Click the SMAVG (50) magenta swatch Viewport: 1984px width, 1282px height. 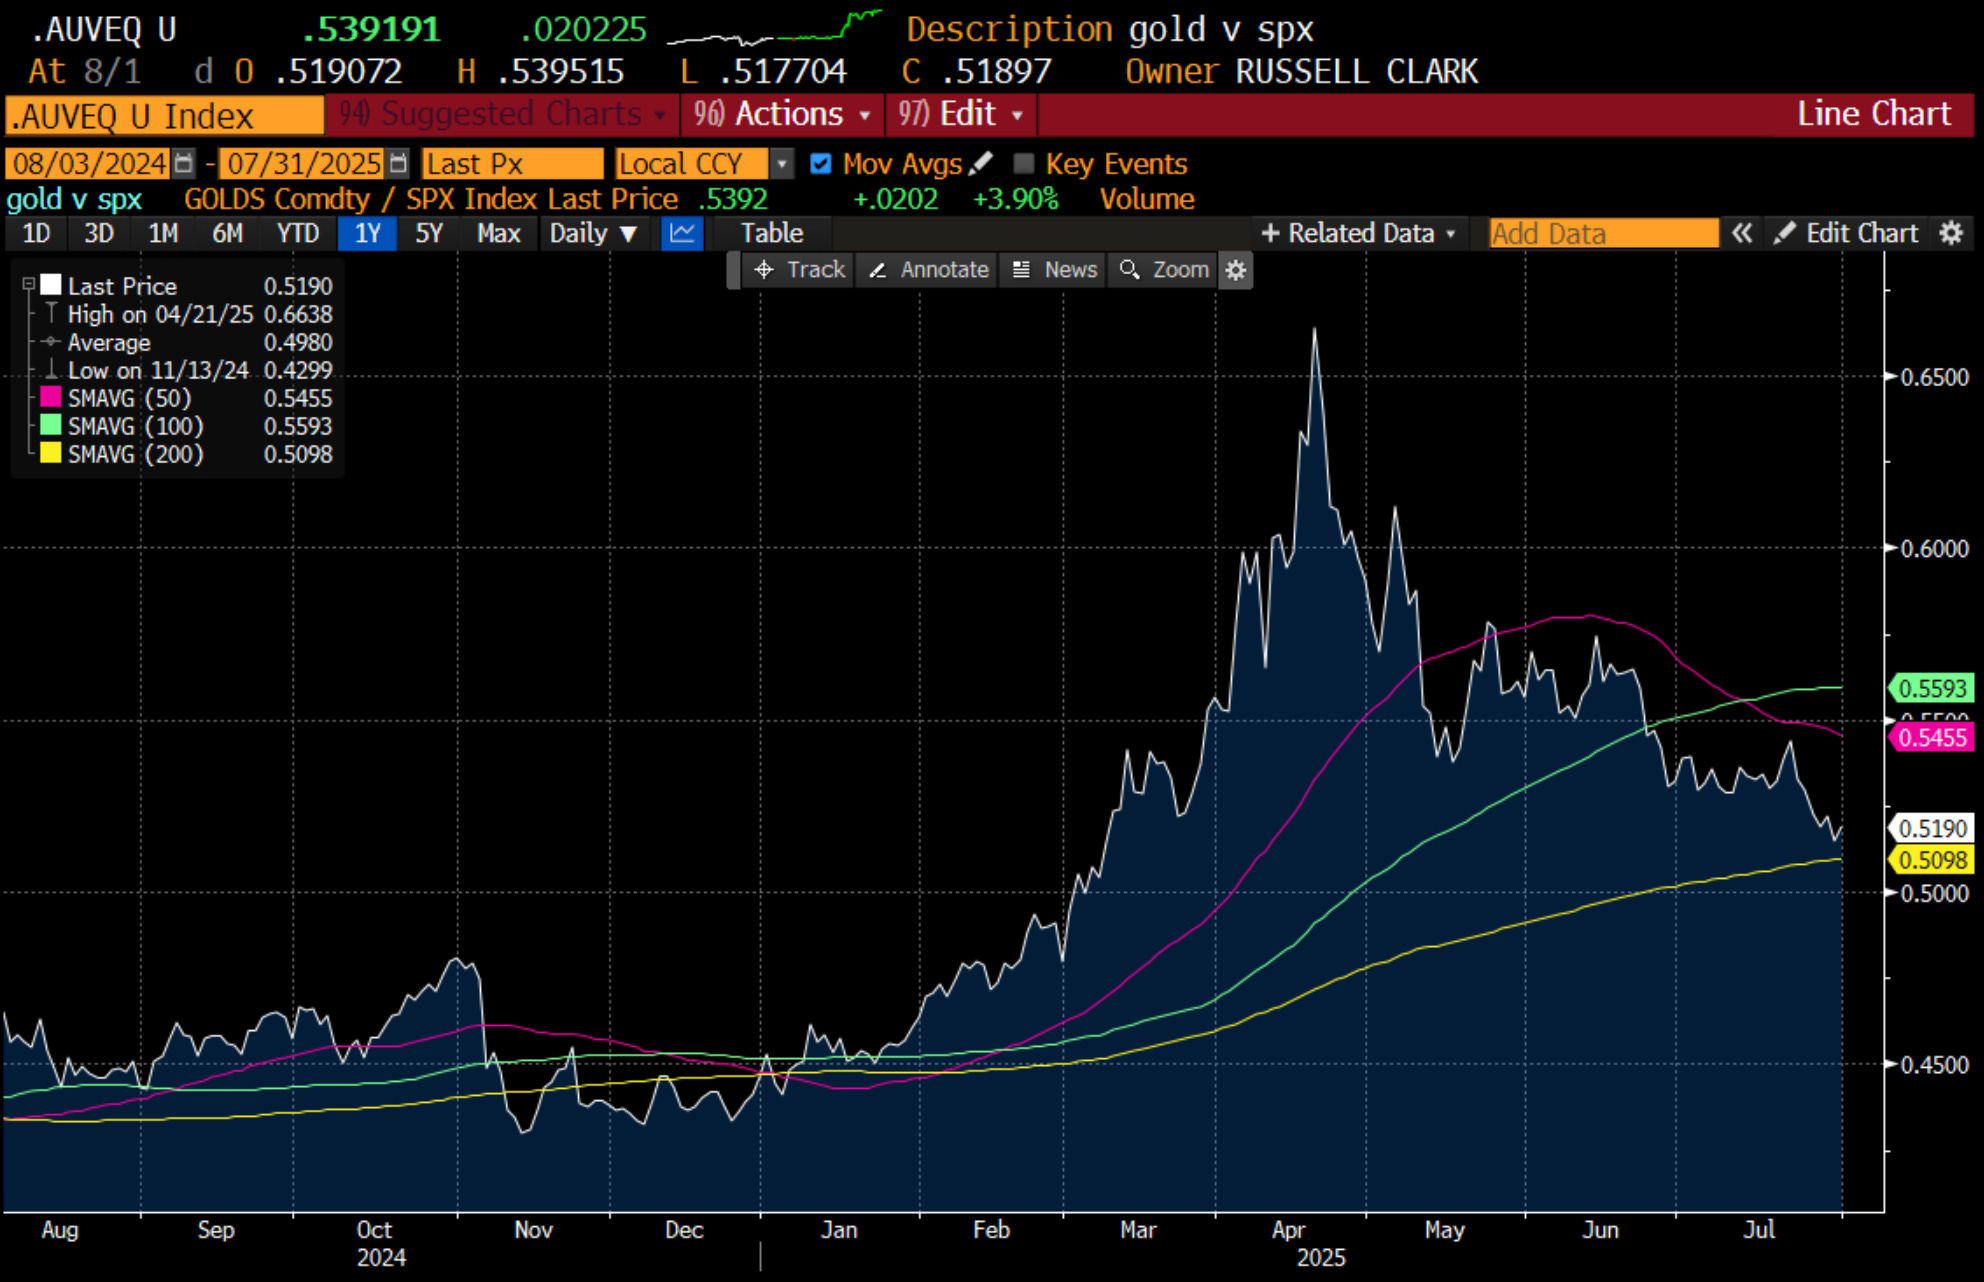[51, 397]
